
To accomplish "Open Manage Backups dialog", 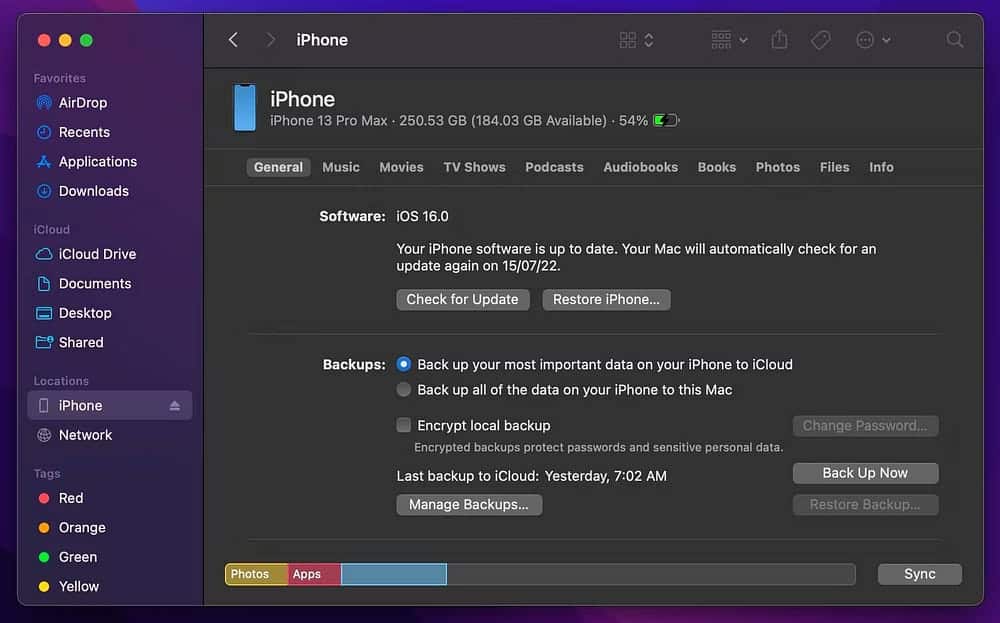I will tap(469, 504).
